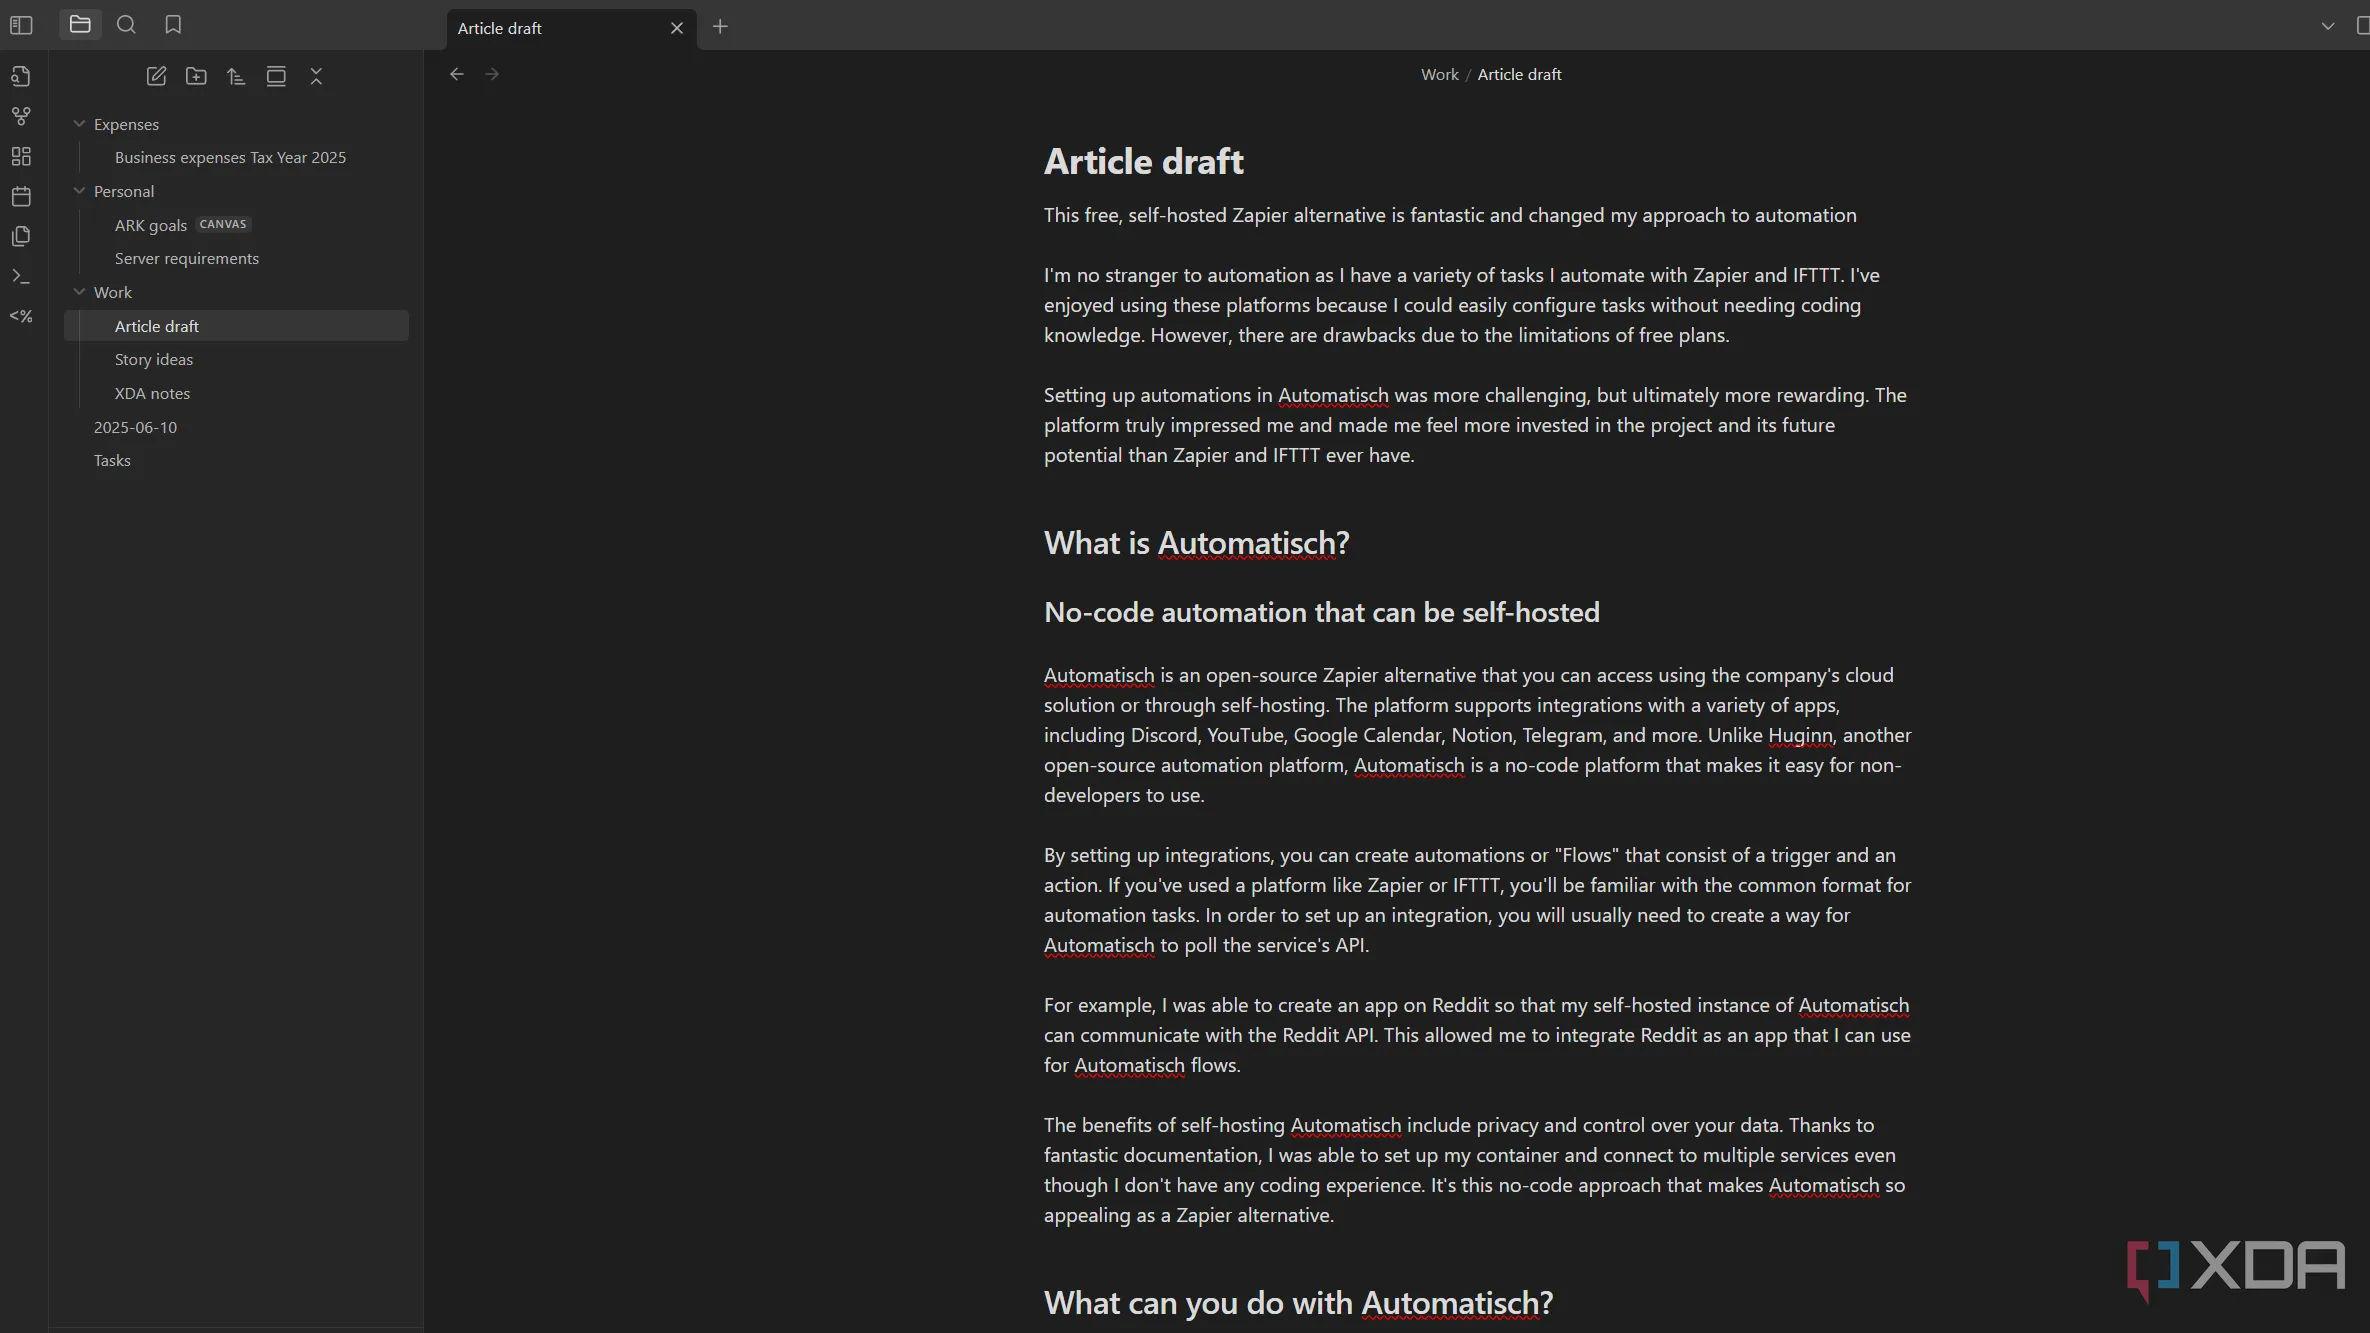Click the Article draft title heading
The width and height of the screenshot is (2370, 1333).
point(1143,161)
